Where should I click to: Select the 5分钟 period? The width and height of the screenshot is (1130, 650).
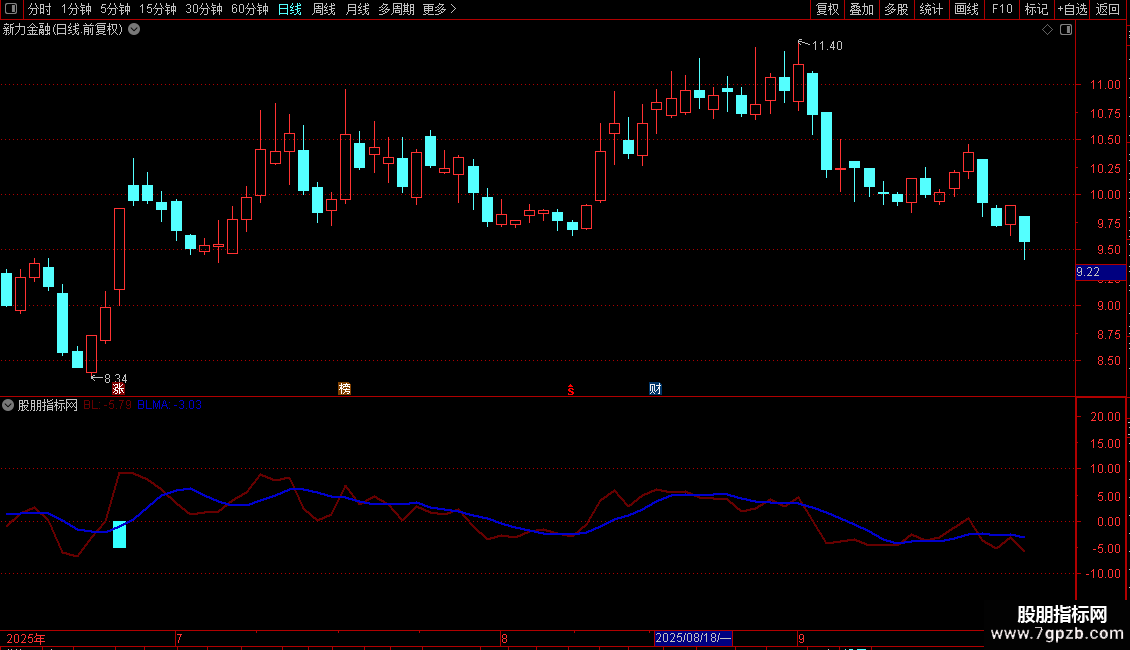coord(115,9)
